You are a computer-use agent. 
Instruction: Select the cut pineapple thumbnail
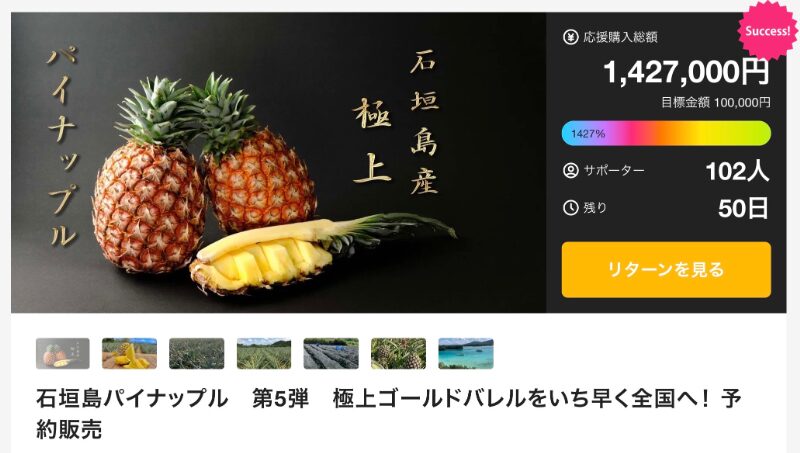[130, 354]
